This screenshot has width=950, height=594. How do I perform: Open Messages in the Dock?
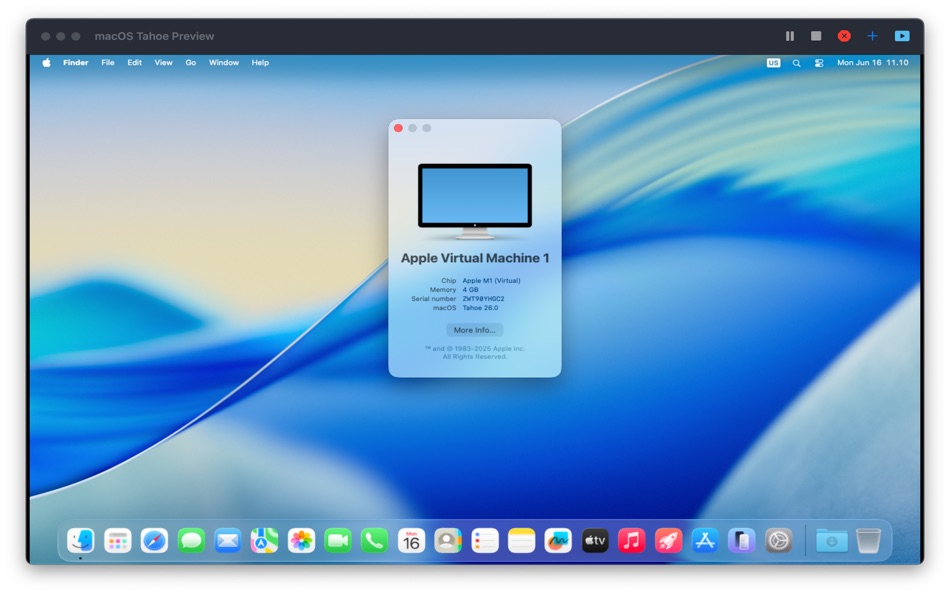click(191, 540)
